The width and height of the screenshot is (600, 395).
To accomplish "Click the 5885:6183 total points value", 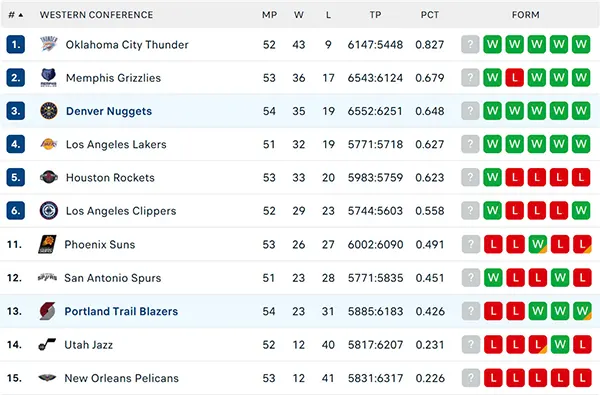I will coord(375,311).
